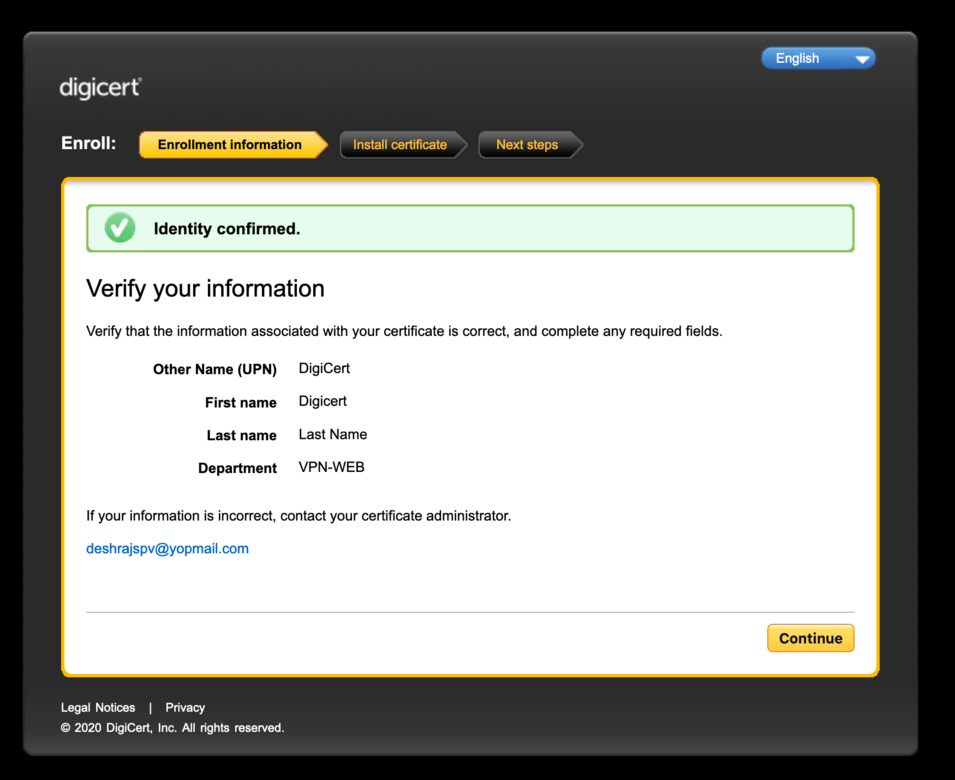Open the Privacy link
This screenshot has width=955, height=780.
(185, 708)
